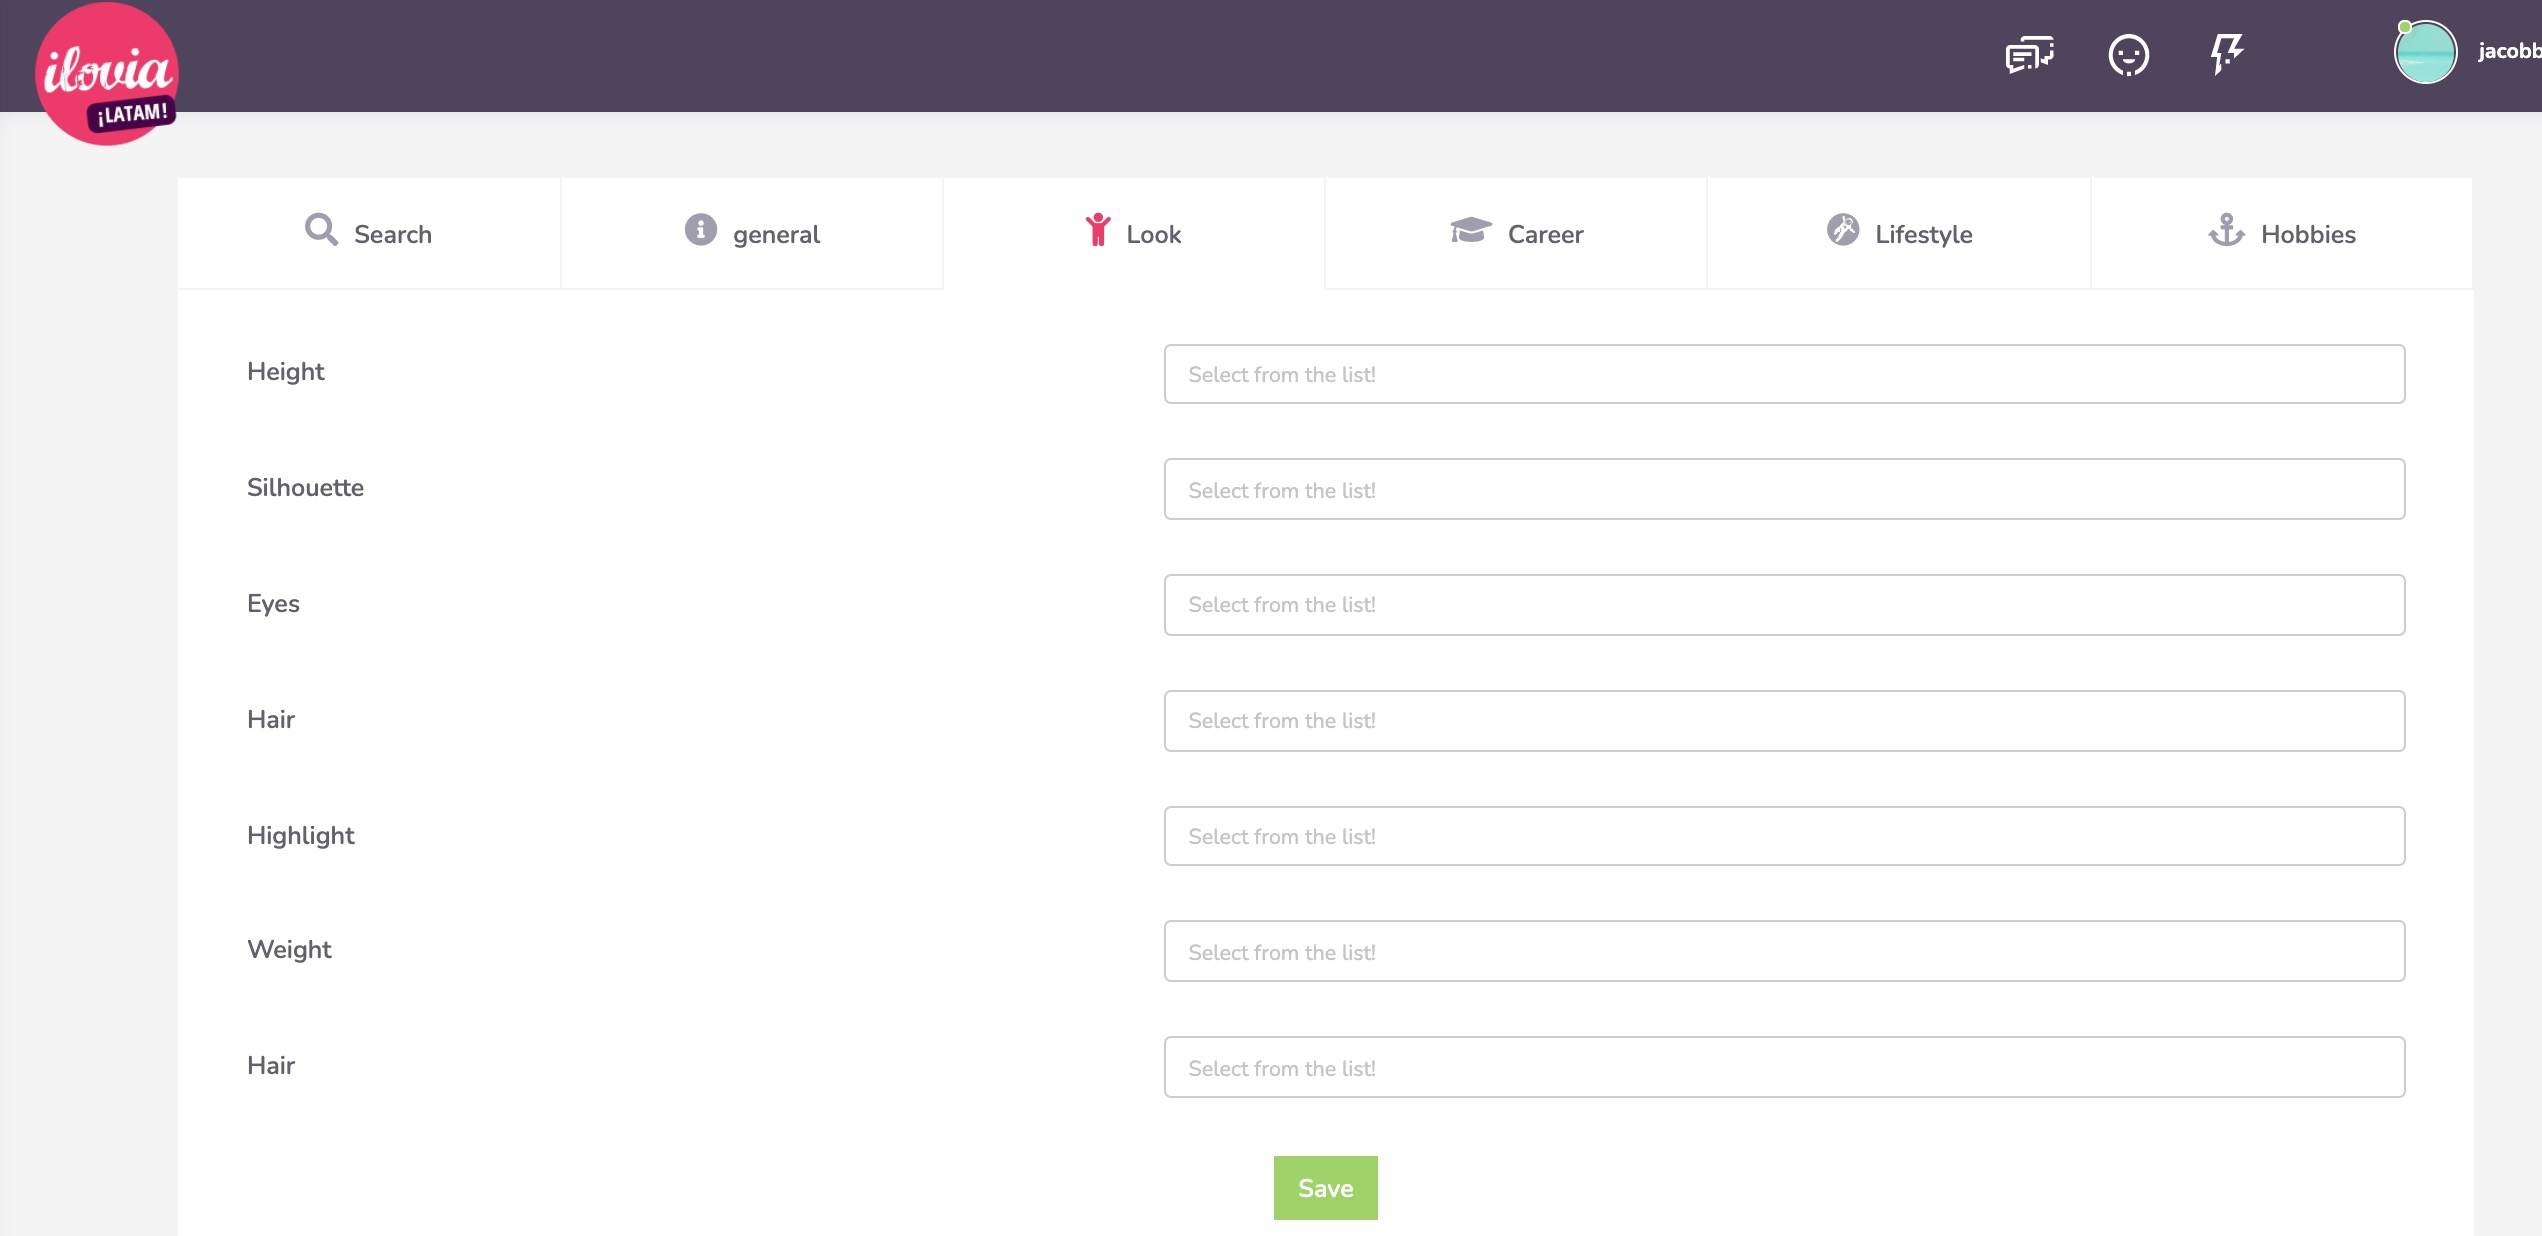Click the Height label
This screenshot has height=1236, width=2542.
click(286, 372)
